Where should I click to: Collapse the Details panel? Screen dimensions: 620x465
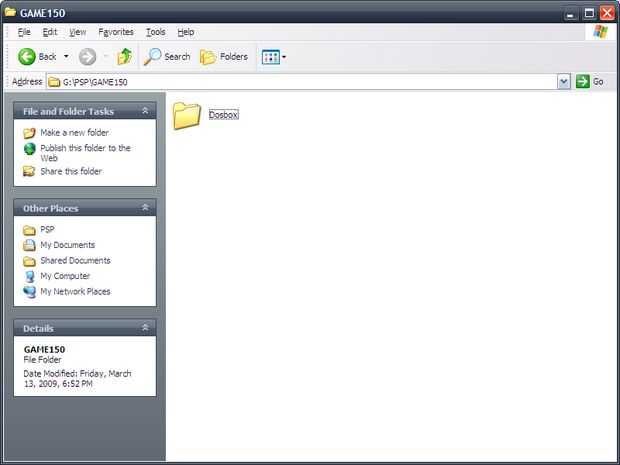pyautogui.click(x=145, y=328)
